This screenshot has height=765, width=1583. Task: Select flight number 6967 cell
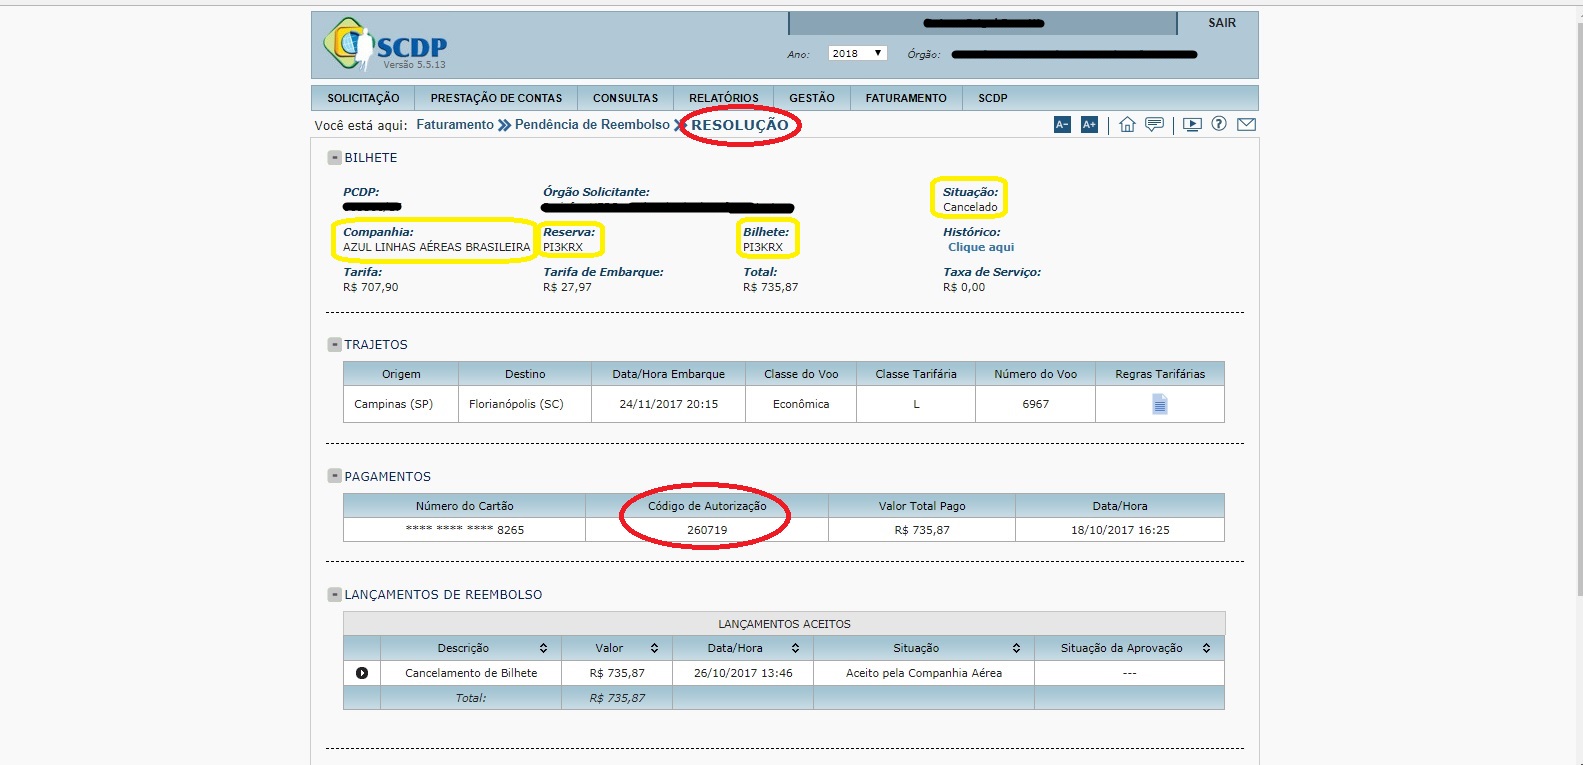tap(1035, 404)
